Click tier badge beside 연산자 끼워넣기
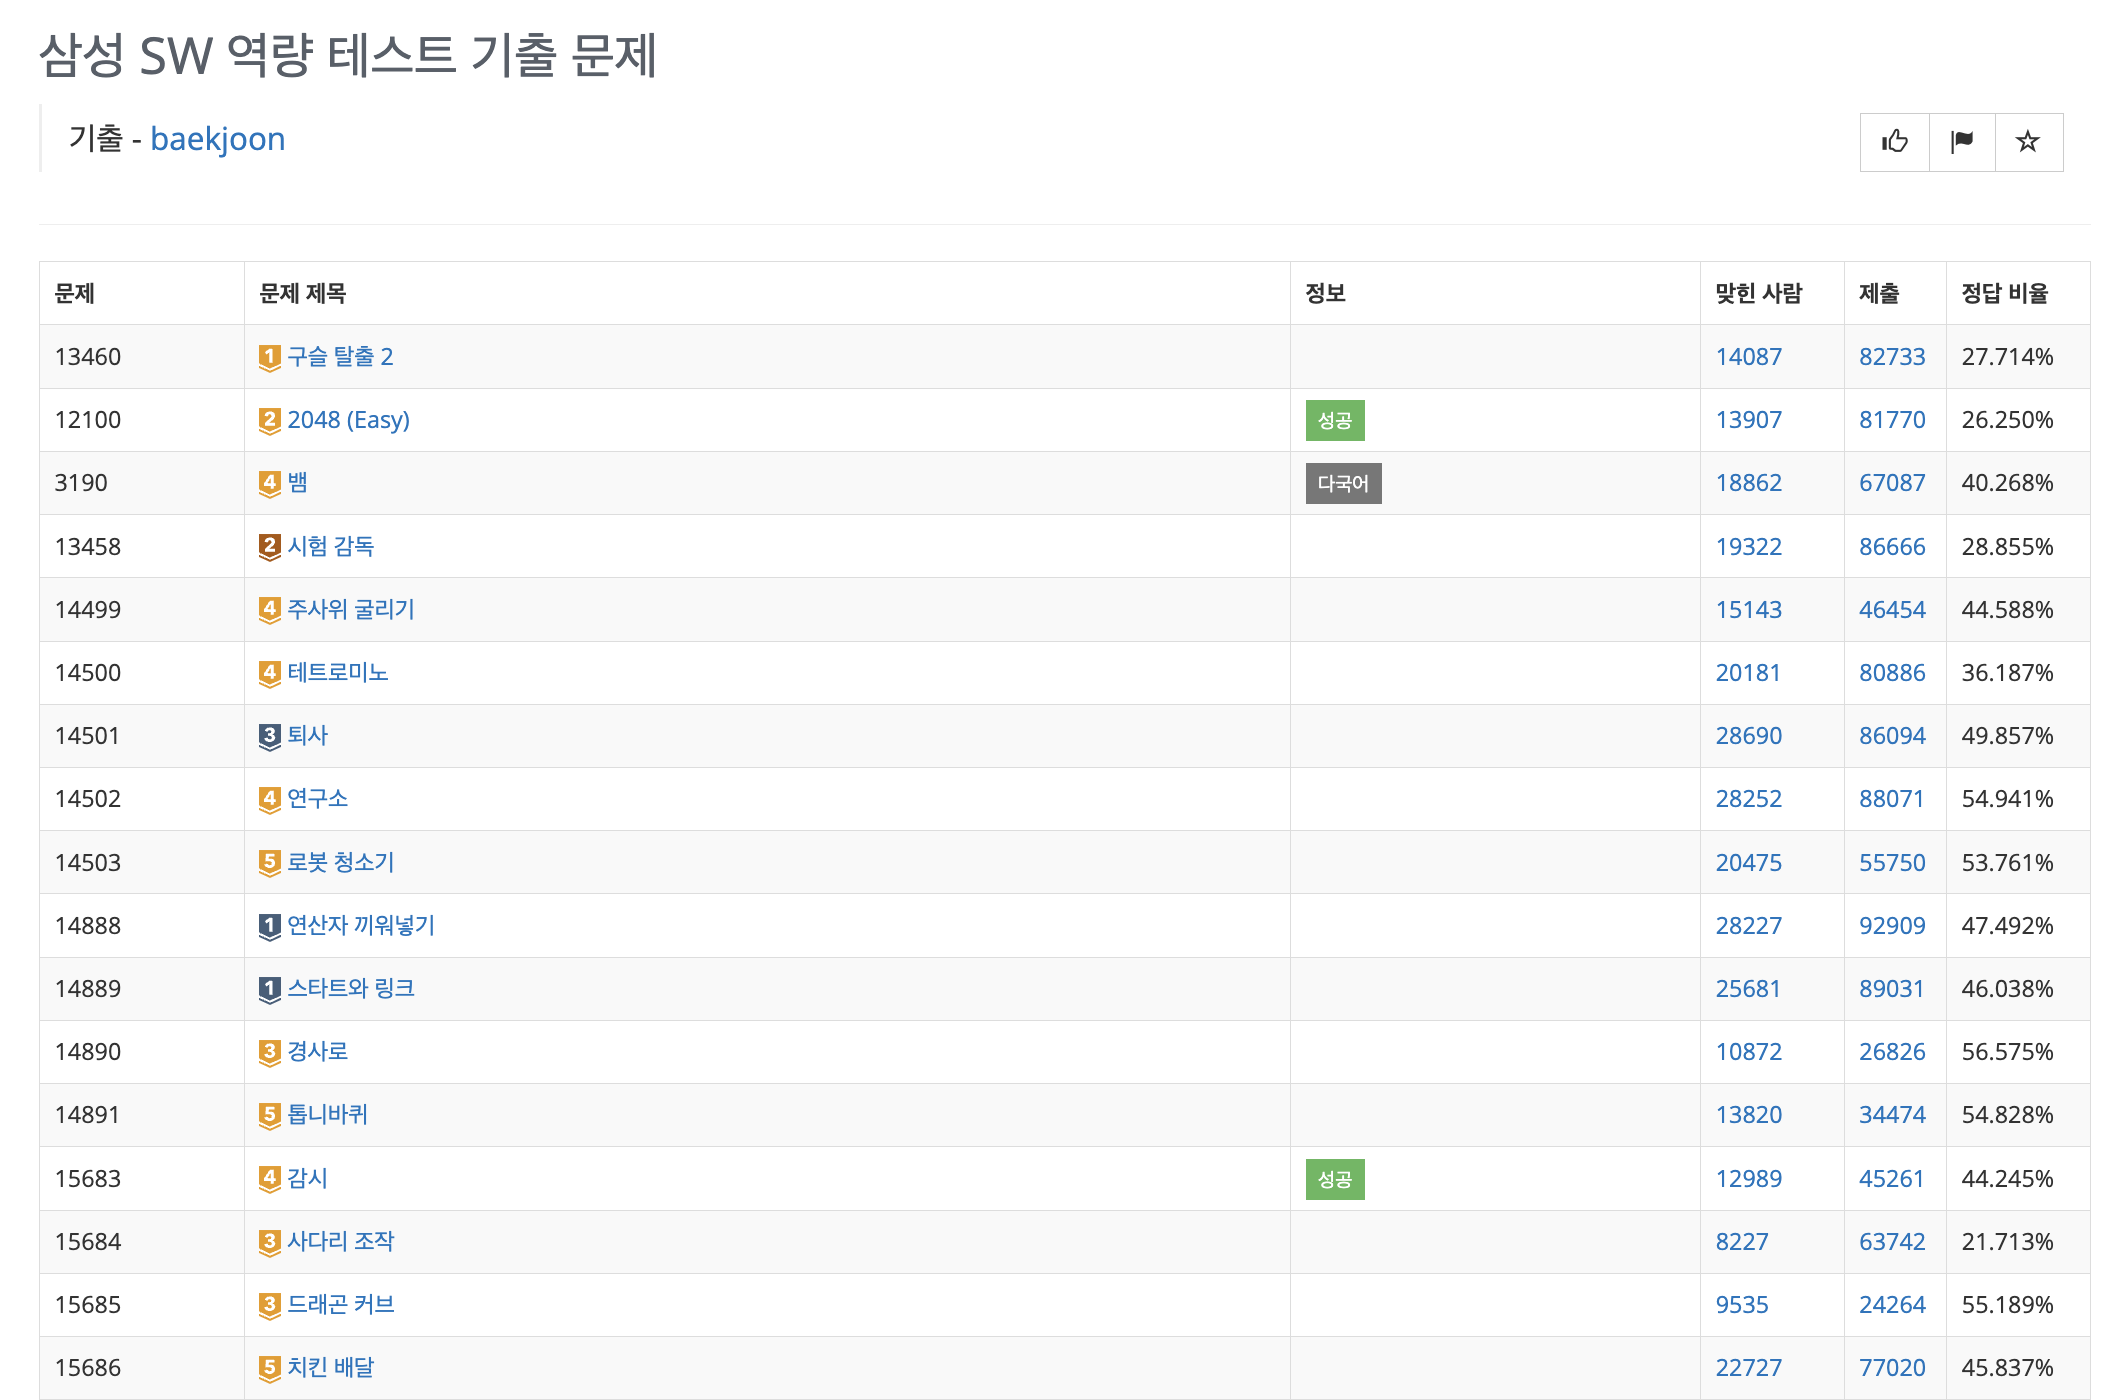This screenshot has height=1400, width=2116. [x=269, y=926]
